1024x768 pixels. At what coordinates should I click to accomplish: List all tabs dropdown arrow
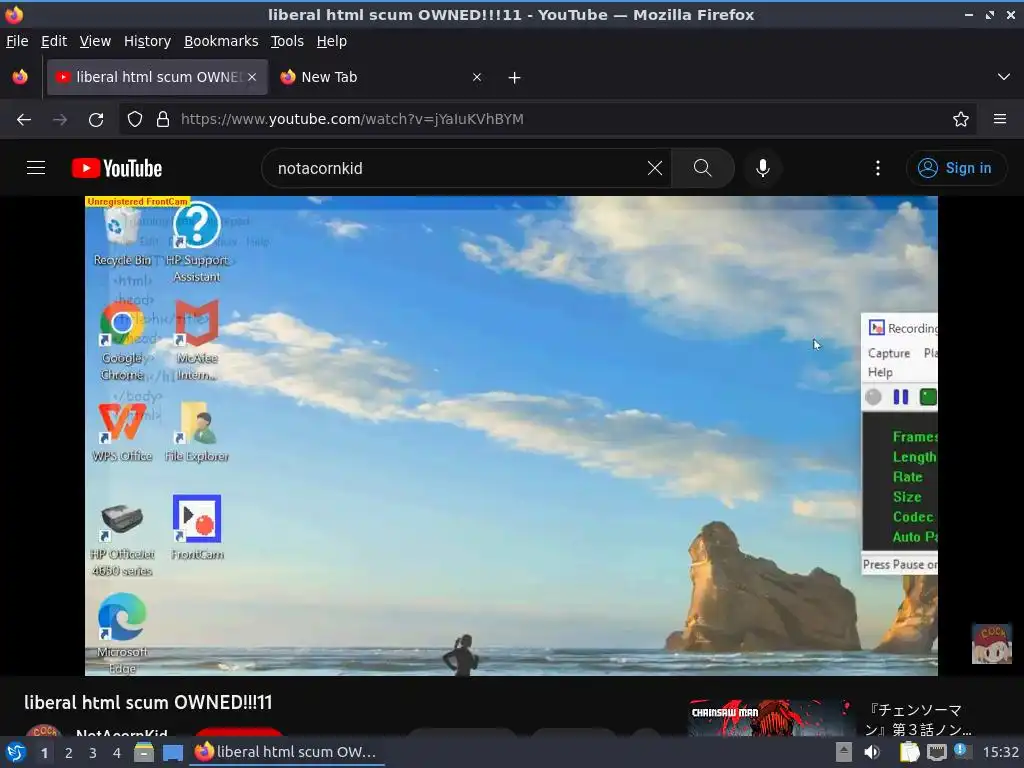[x=1004, y=77]
